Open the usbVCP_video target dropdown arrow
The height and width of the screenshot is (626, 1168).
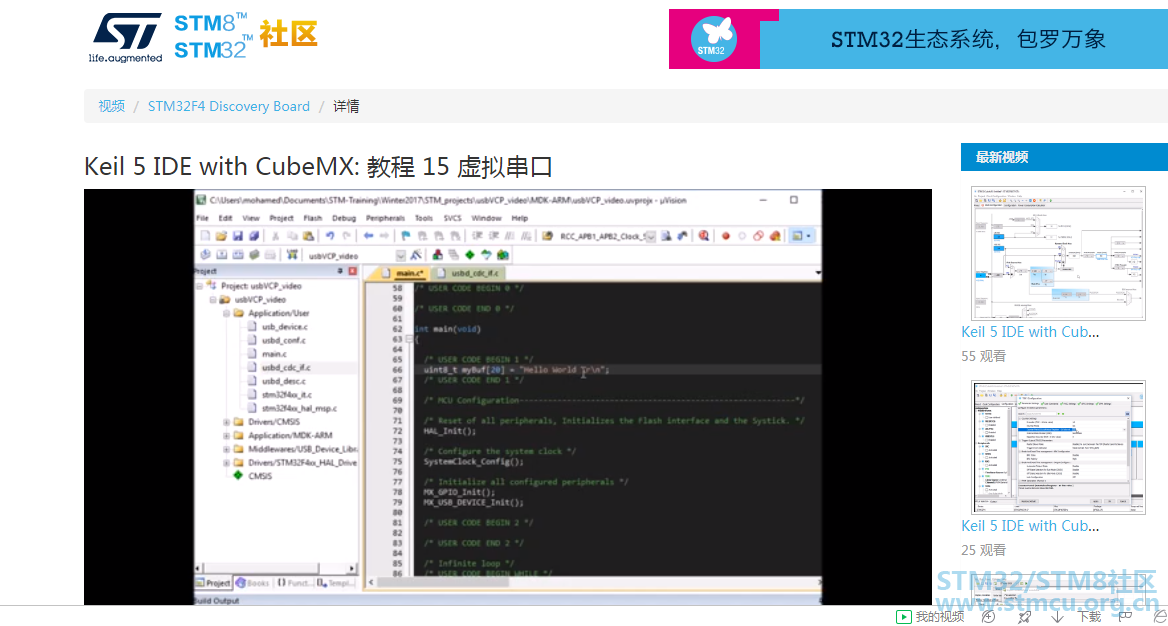(401, 256)
